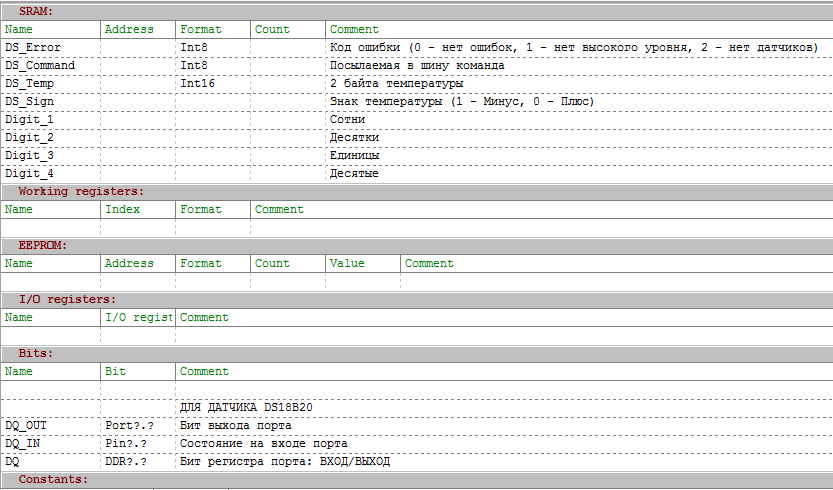Toggle the I/O registers section header
833x490 pixels.
click(67, 299)
